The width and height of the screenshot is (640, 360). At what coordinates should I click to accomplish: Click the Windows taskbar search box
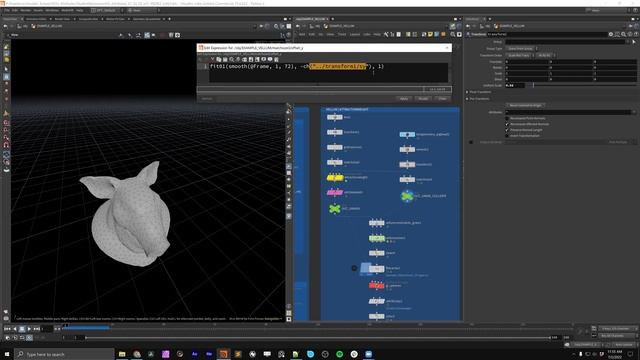pyautogui.click(x=64, y=354)
